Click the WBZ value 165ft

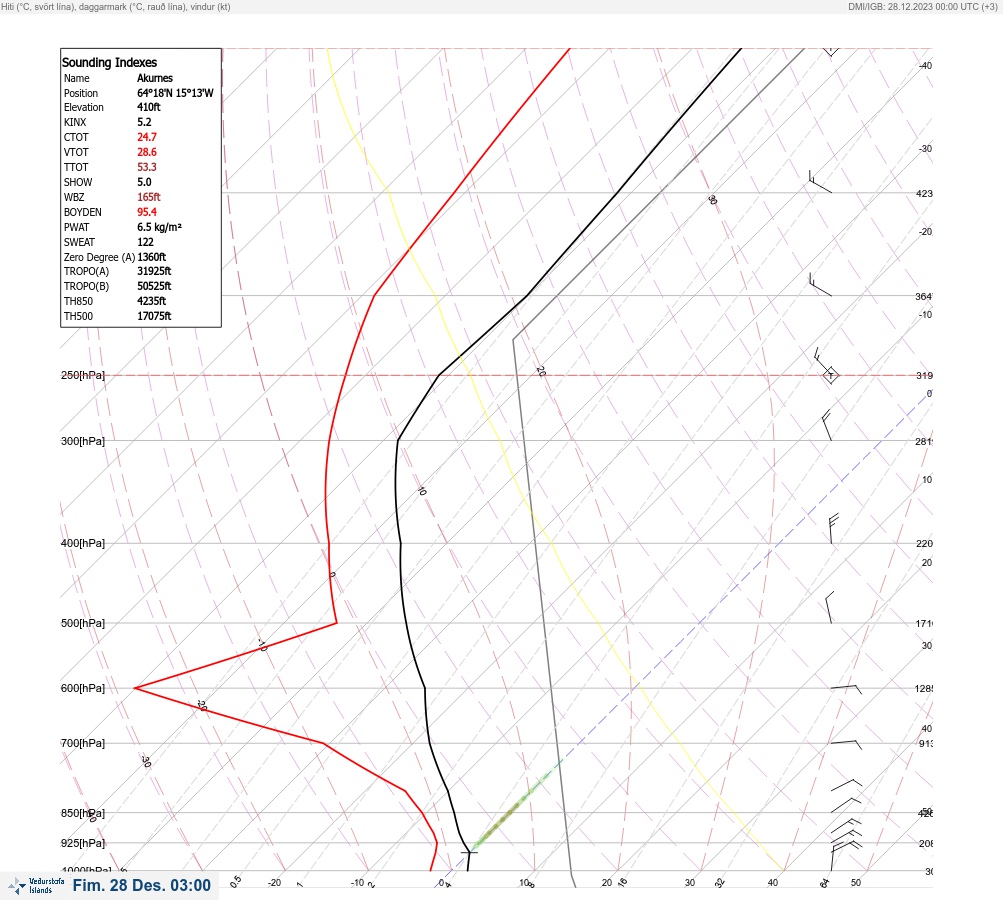tap(148, 197)
